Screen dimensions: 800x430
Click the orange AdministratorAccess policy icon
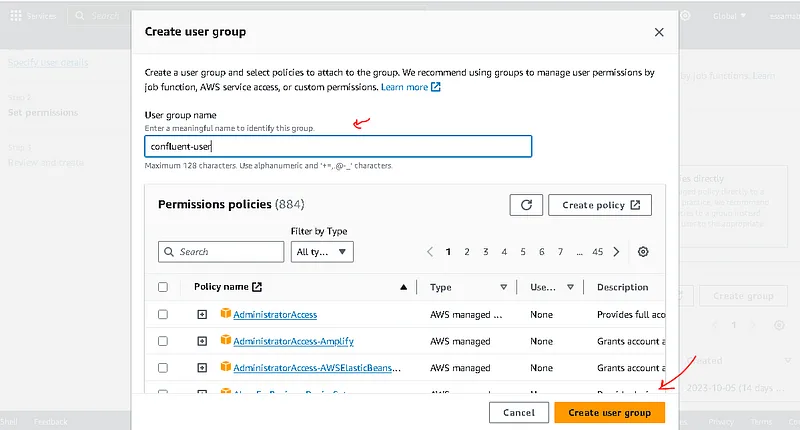[x=225, y=314]
